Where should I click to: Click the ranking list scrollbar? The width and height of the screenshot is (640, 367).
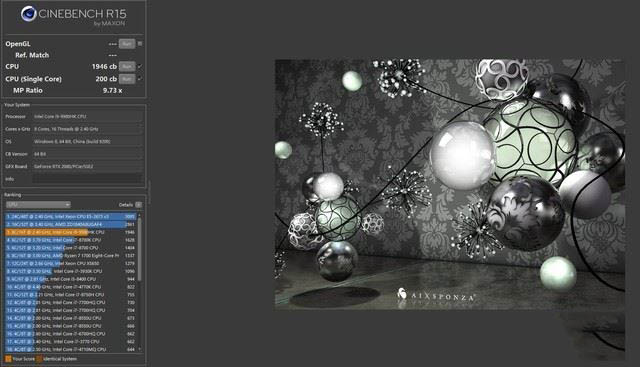140,249
